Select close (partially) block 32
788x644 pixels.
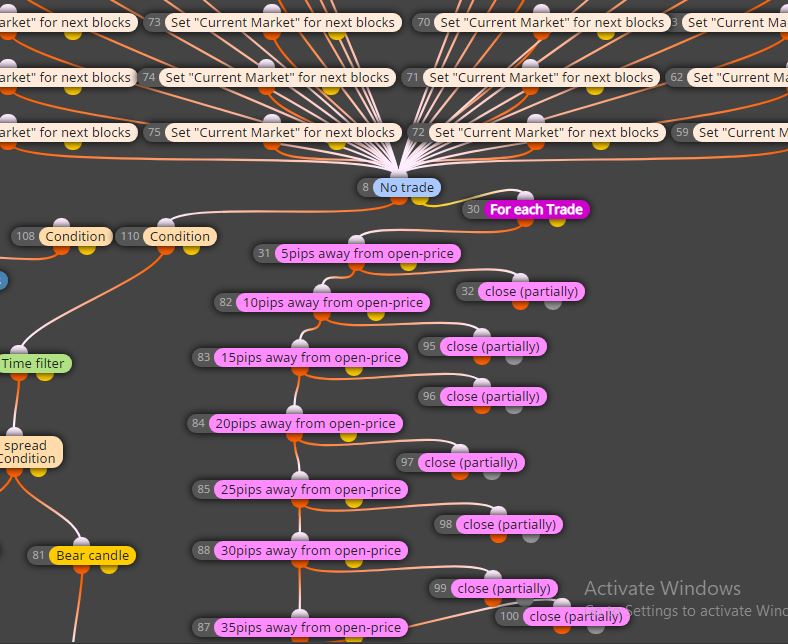pyautogui.click(x=531, y=292)
